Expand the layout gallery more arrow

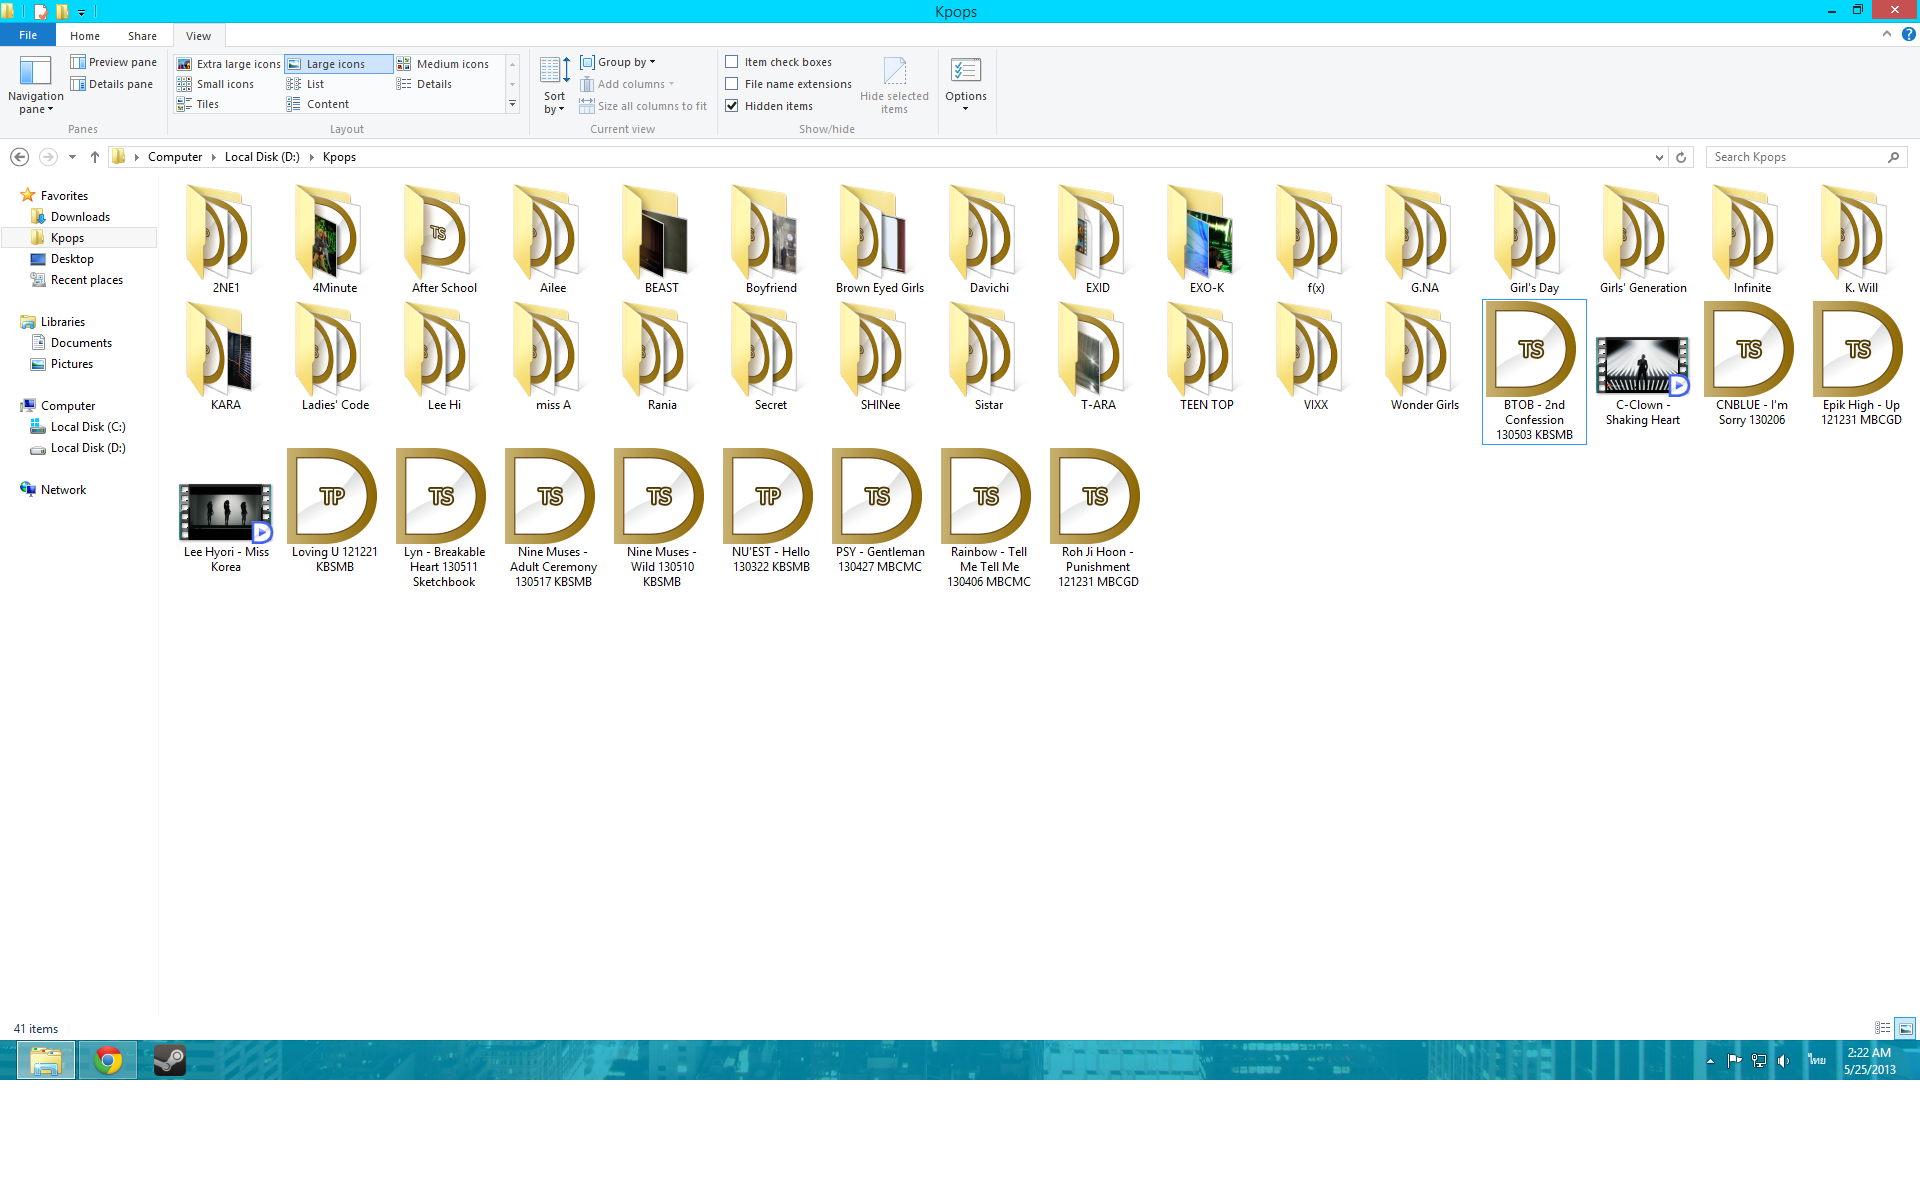click(513, 104)
